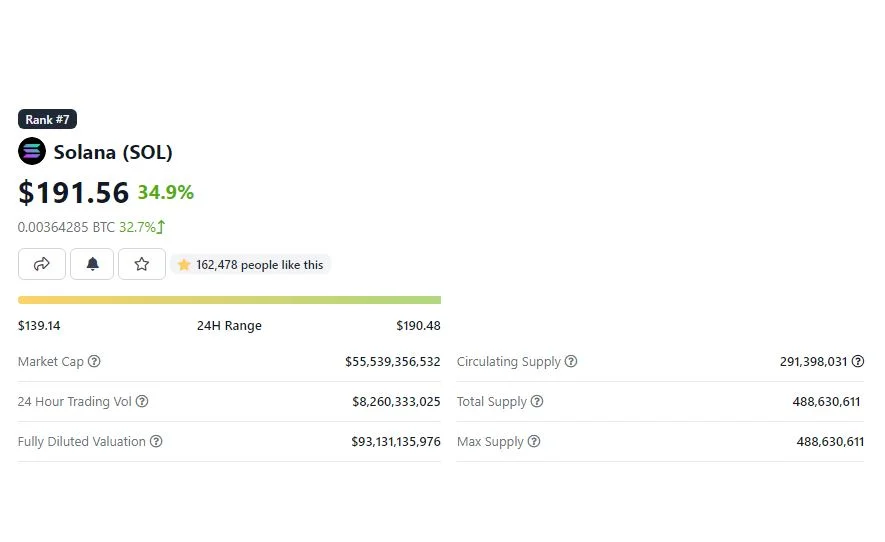Viewport: 885px width, 542px height.
Task: Click info icon beside 291,398,031 value
Action: pos(858,361)
